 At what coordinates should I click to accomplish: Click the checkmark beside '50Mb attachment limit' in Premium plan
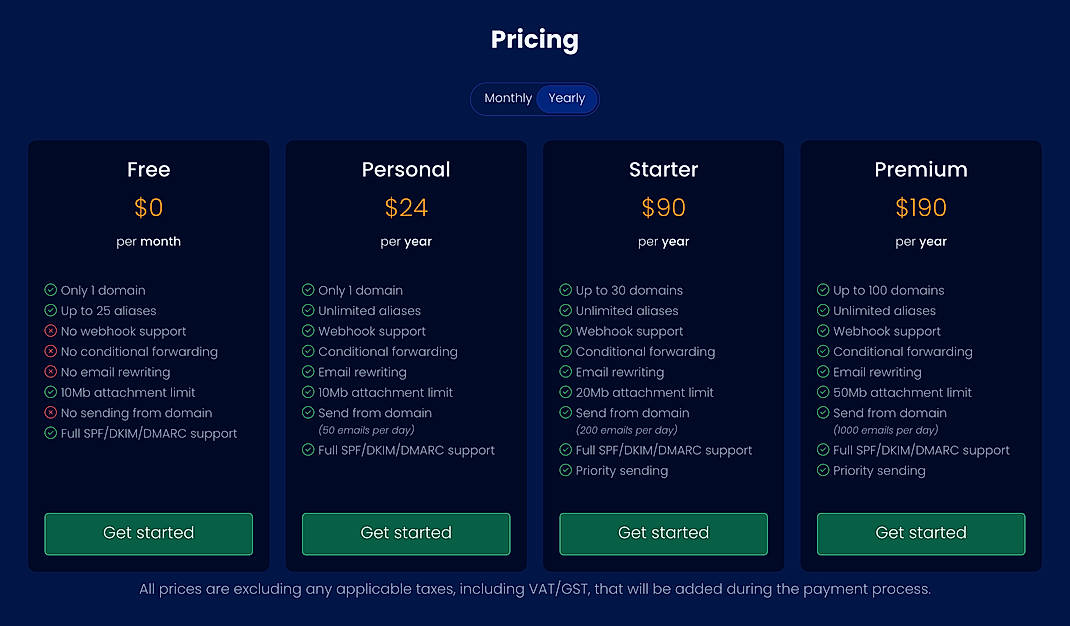[x=823, y=392]
